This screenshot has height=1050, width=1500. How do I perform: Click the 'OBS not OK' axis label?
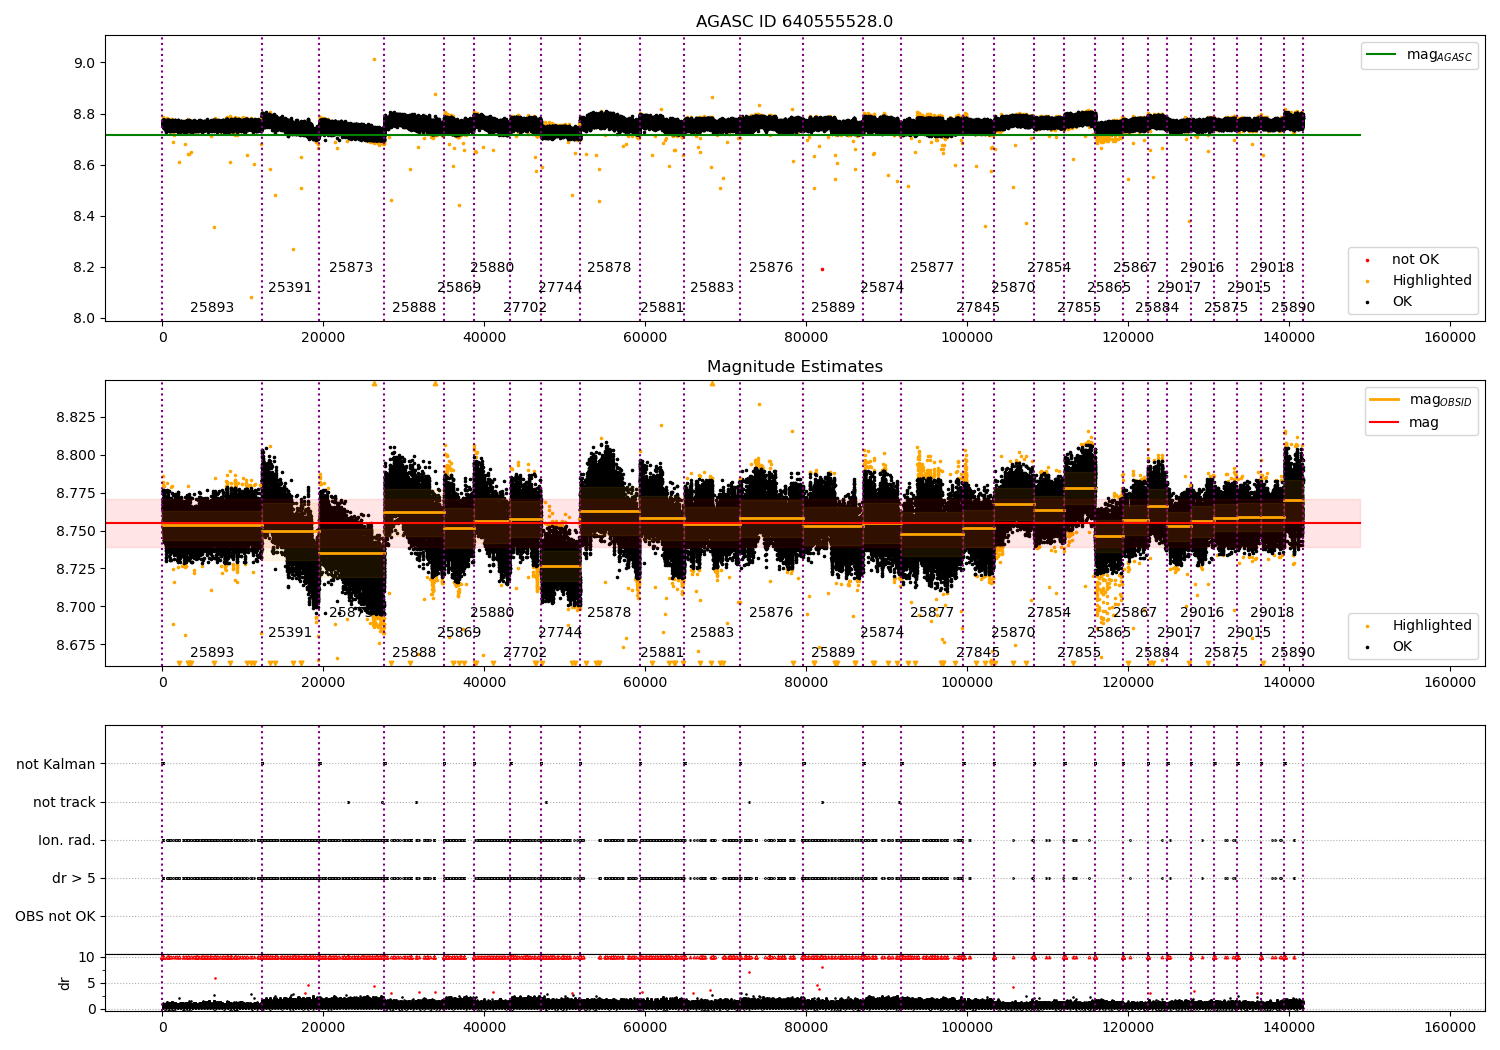pyautogui.click(x=56, y=917)
